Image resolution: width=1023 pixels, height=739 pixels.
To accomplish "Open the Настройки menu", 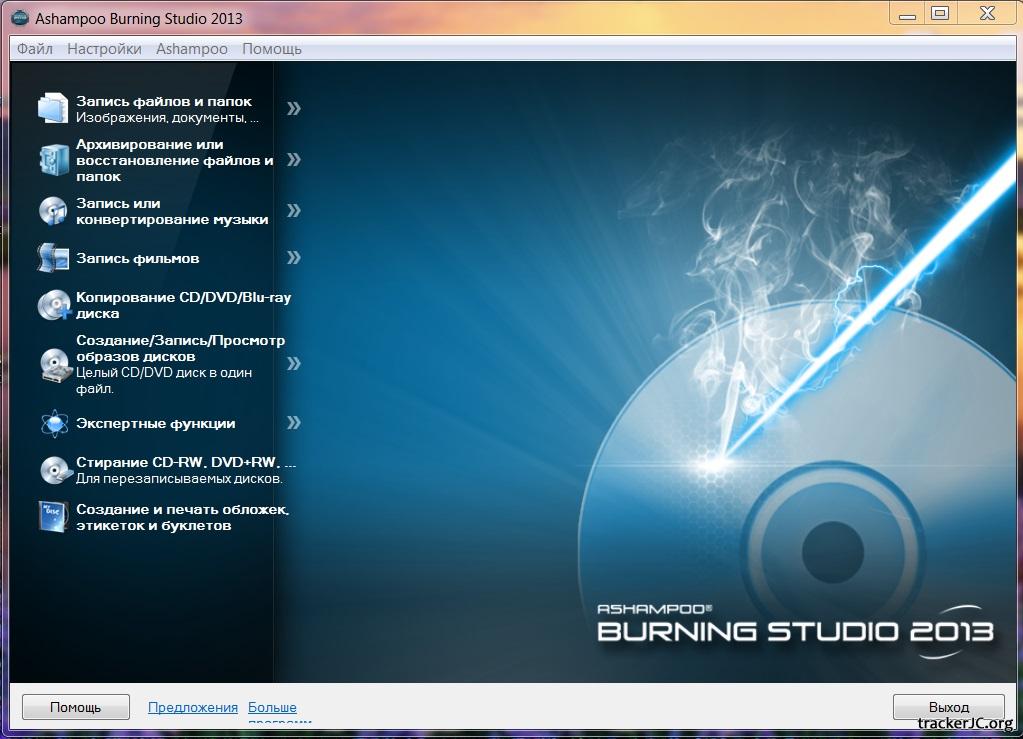I will click(104, 49).
